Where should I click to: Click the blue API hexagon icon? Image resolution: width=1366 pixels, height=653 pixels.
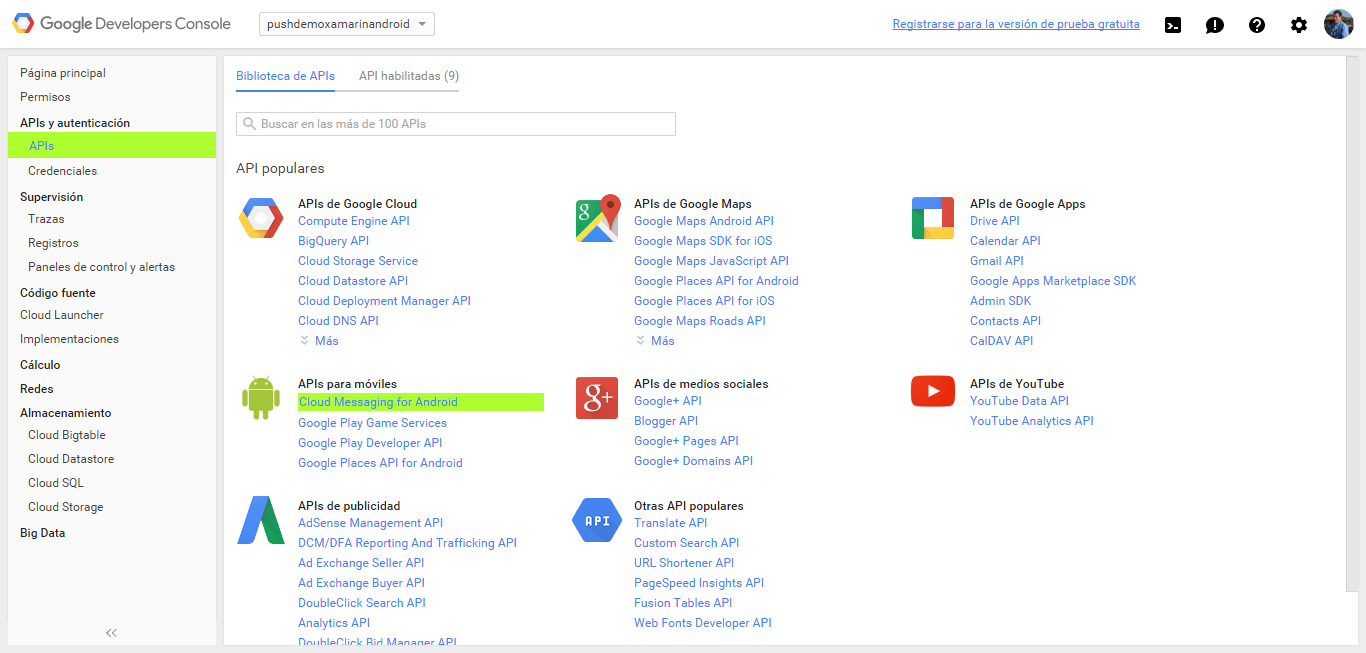pos(597,520)
